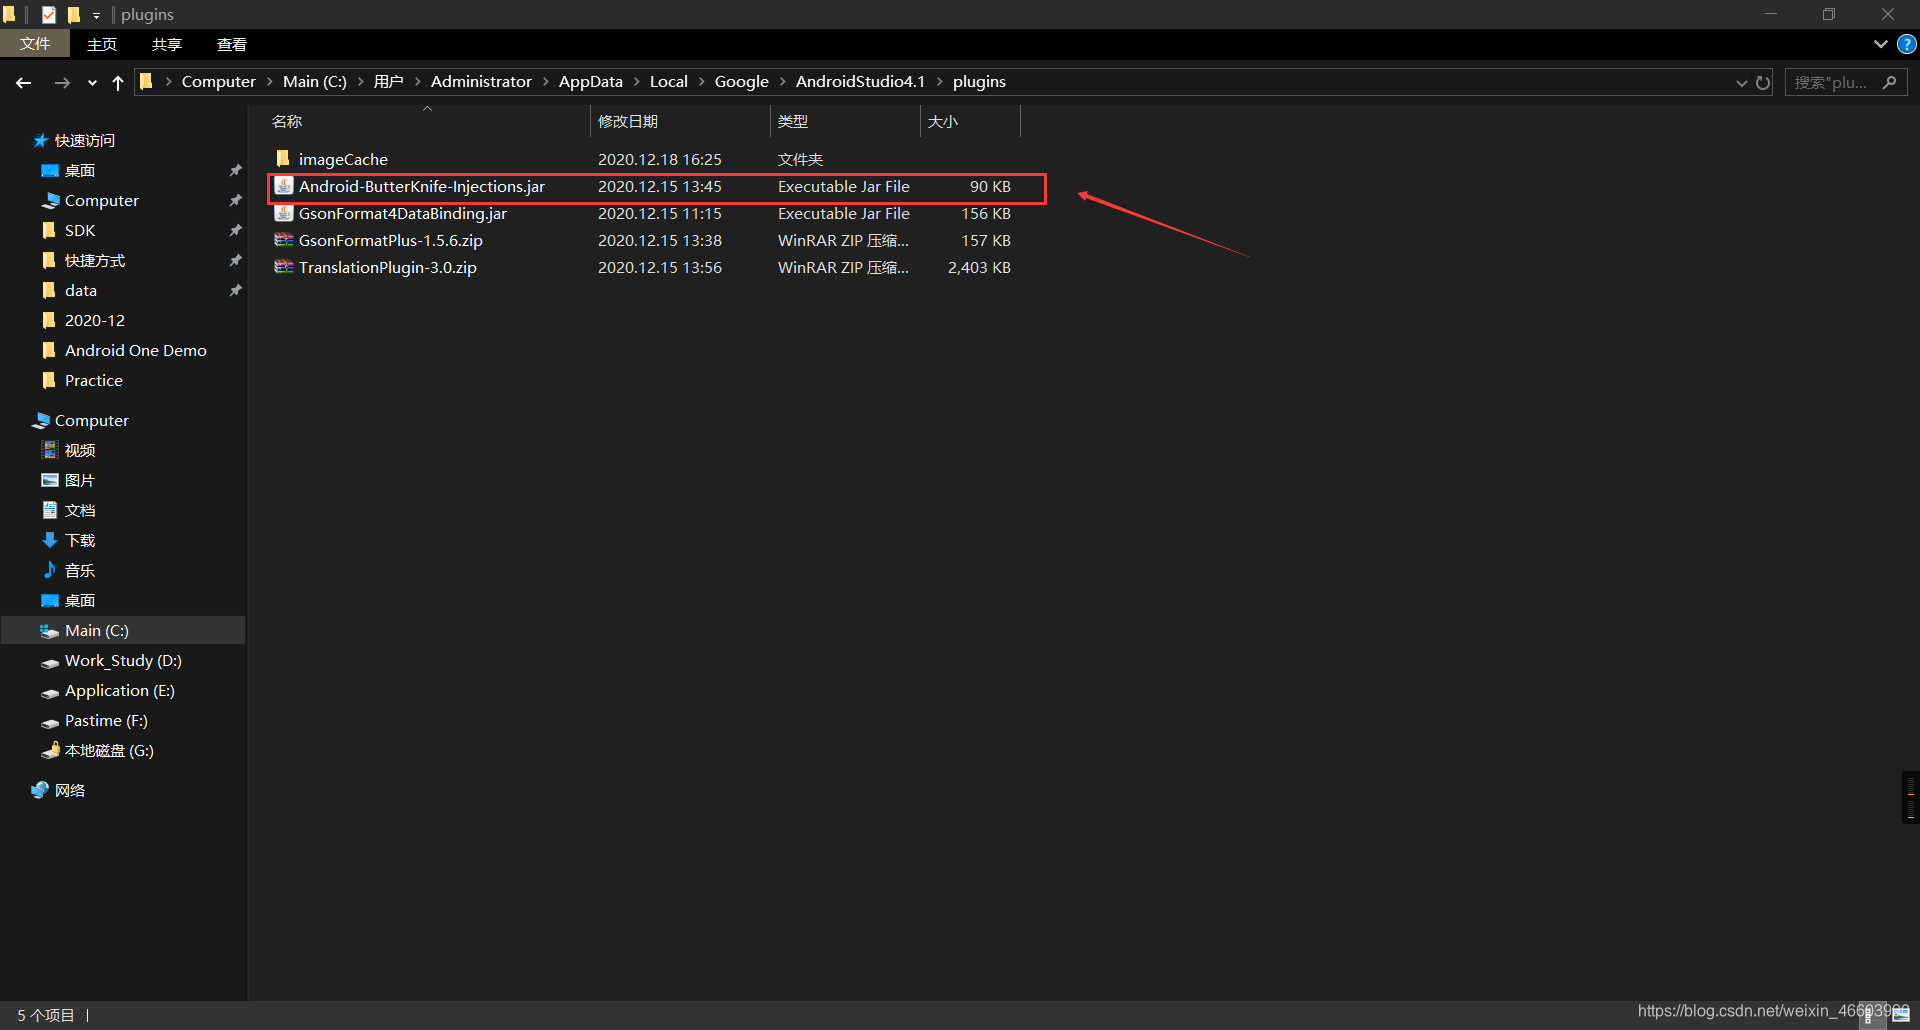Unpin SDK from Quick Access
This screenshot has height=1030, width=1920.
pyautogui.click(x=236, y=230)
